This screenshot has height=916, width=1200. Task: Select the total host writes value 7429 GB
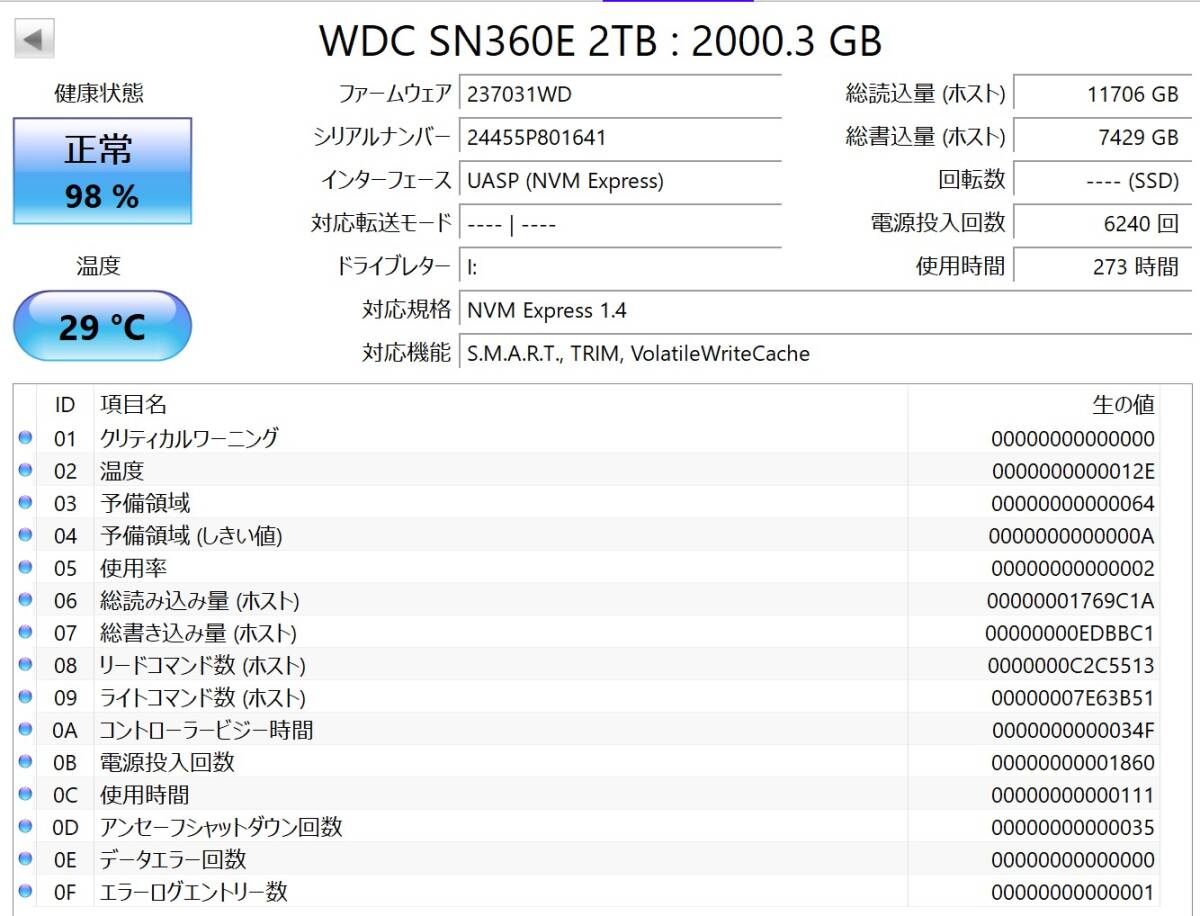[1102, 137]
